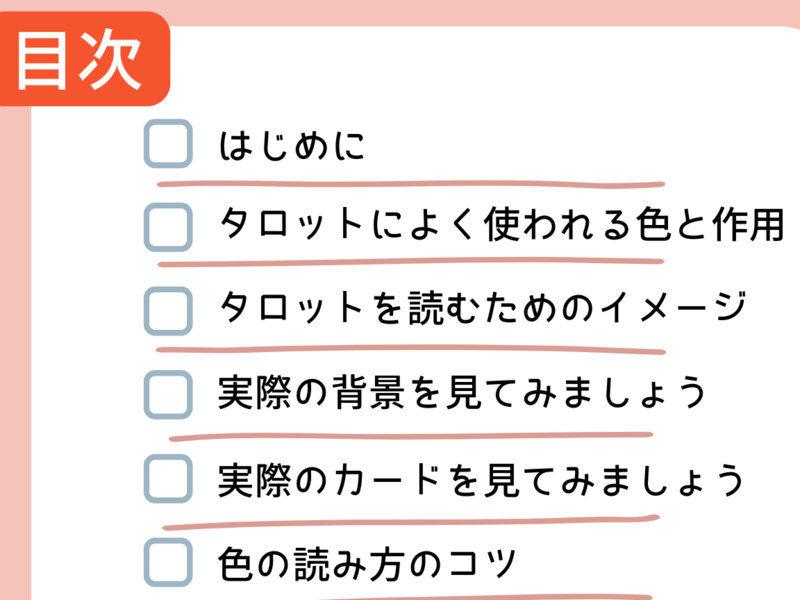Click the underline below タロットによく使われる色と作用
The width and height of the screenshot is (800, 600).
(410, 262)
